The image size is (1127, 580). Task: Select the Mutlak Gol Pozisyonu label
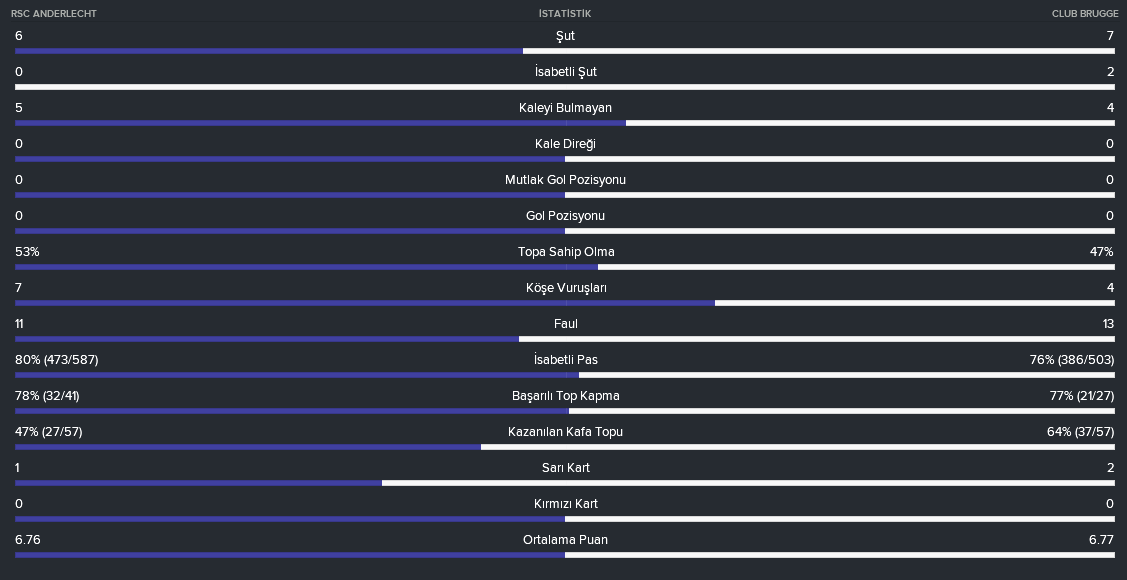coord(565,180)
